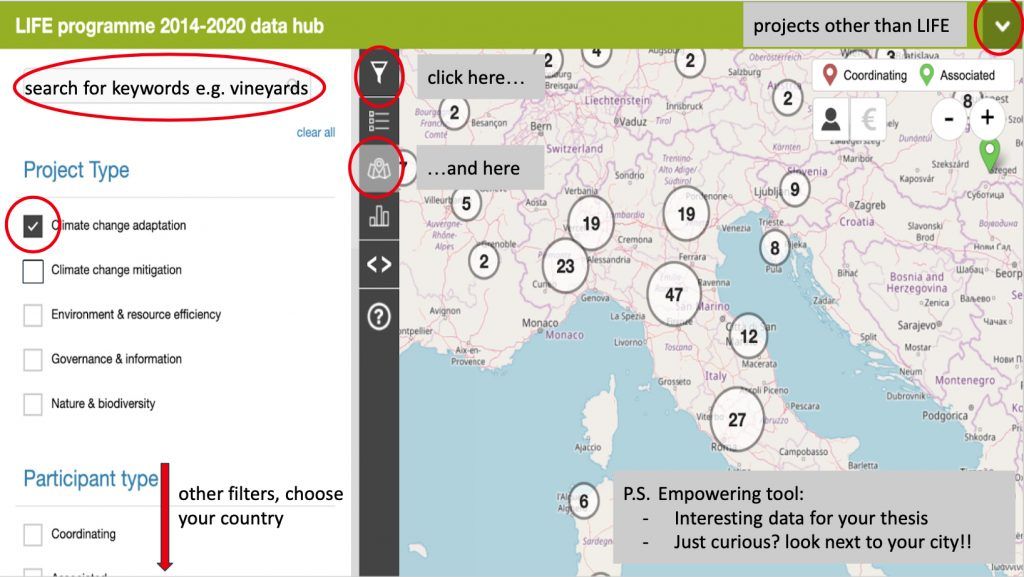
Task: Uncheck Climate change adaptation checkbox
Action: click(x=33, y=226)
